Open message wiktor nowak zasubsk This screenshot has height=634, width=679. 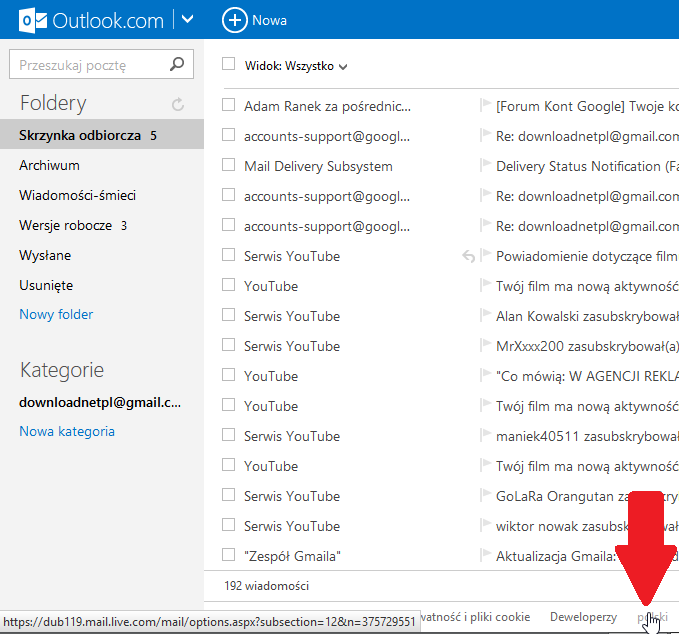coord(562,526)
